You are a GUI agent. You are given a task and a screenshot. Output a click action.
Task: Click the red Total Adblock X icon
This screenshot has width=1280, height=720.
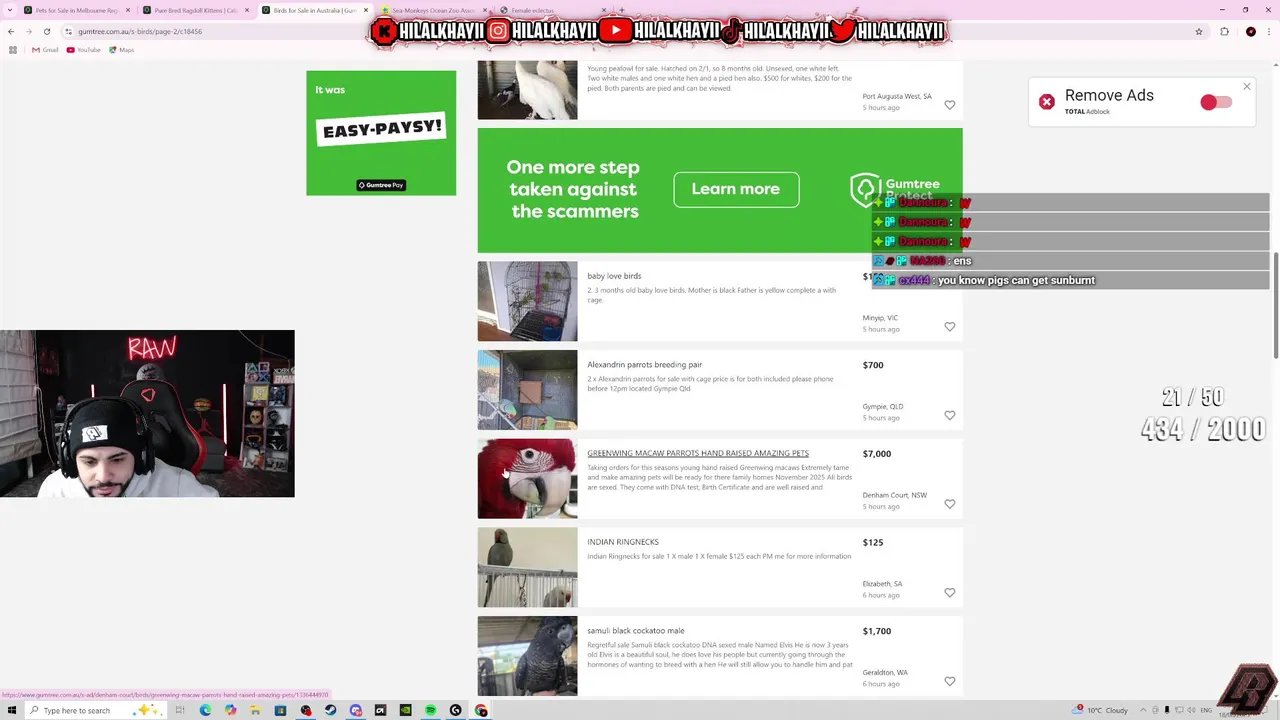click(1046, 102)
